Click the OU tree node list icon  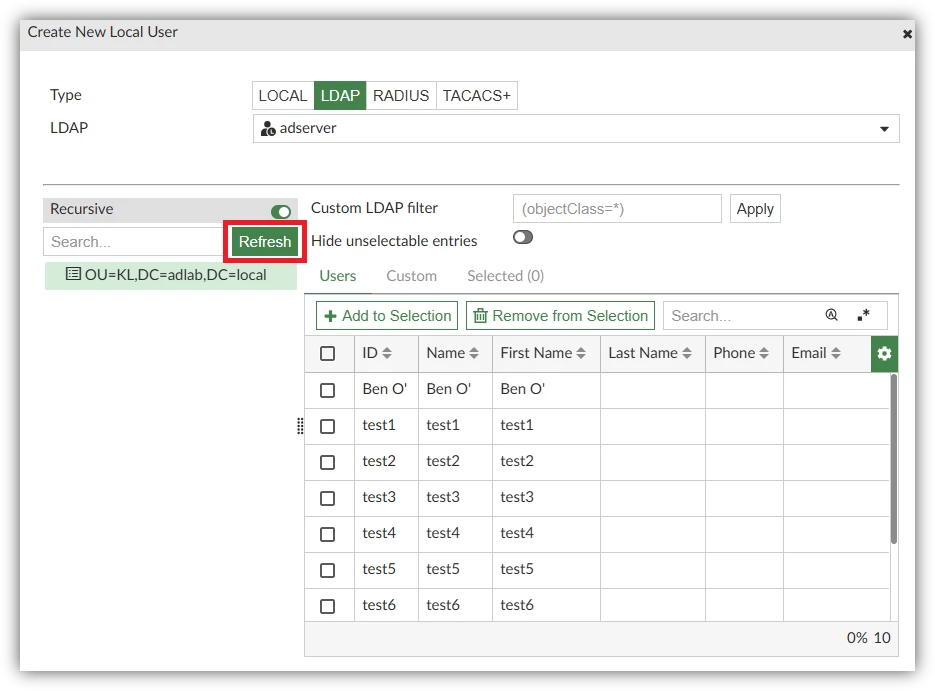73,274
